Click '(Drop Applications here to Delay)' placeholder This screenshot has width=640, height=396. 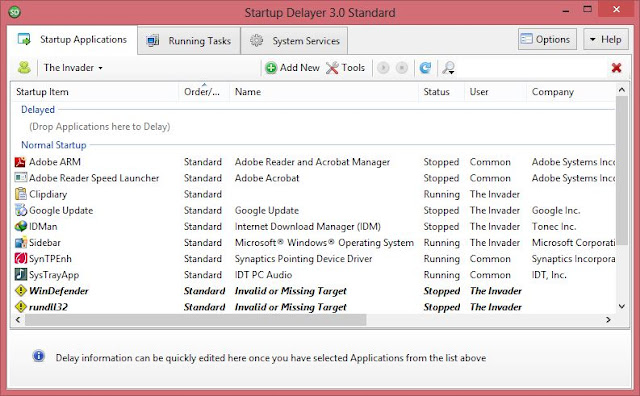pos(100,127)
